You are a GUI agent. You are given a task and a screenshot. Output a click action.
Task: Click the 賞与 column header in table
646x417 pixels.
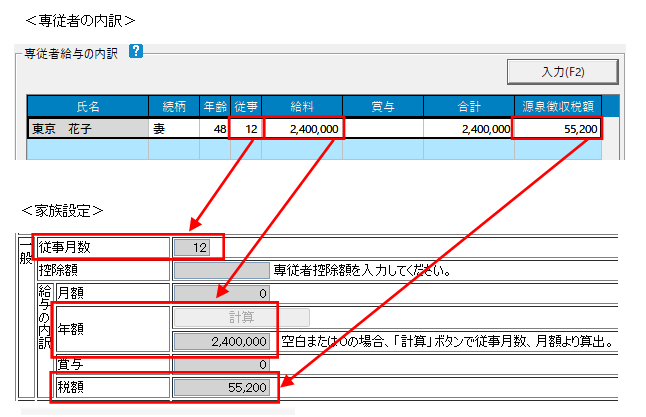383,106
